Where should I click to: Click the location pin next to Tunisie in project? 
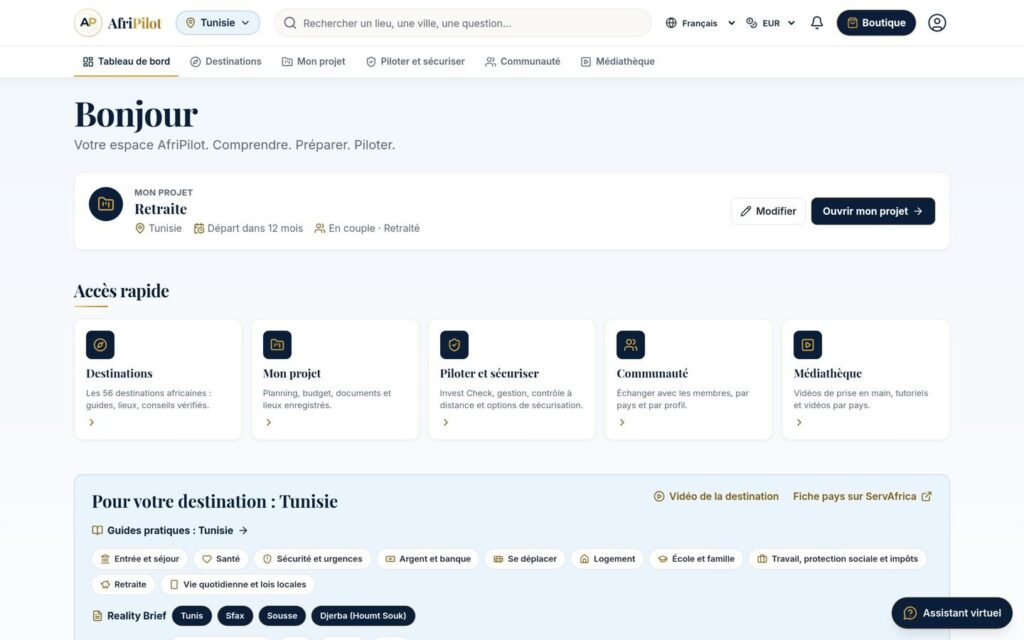pyautogui.click(x=140, y=229)
